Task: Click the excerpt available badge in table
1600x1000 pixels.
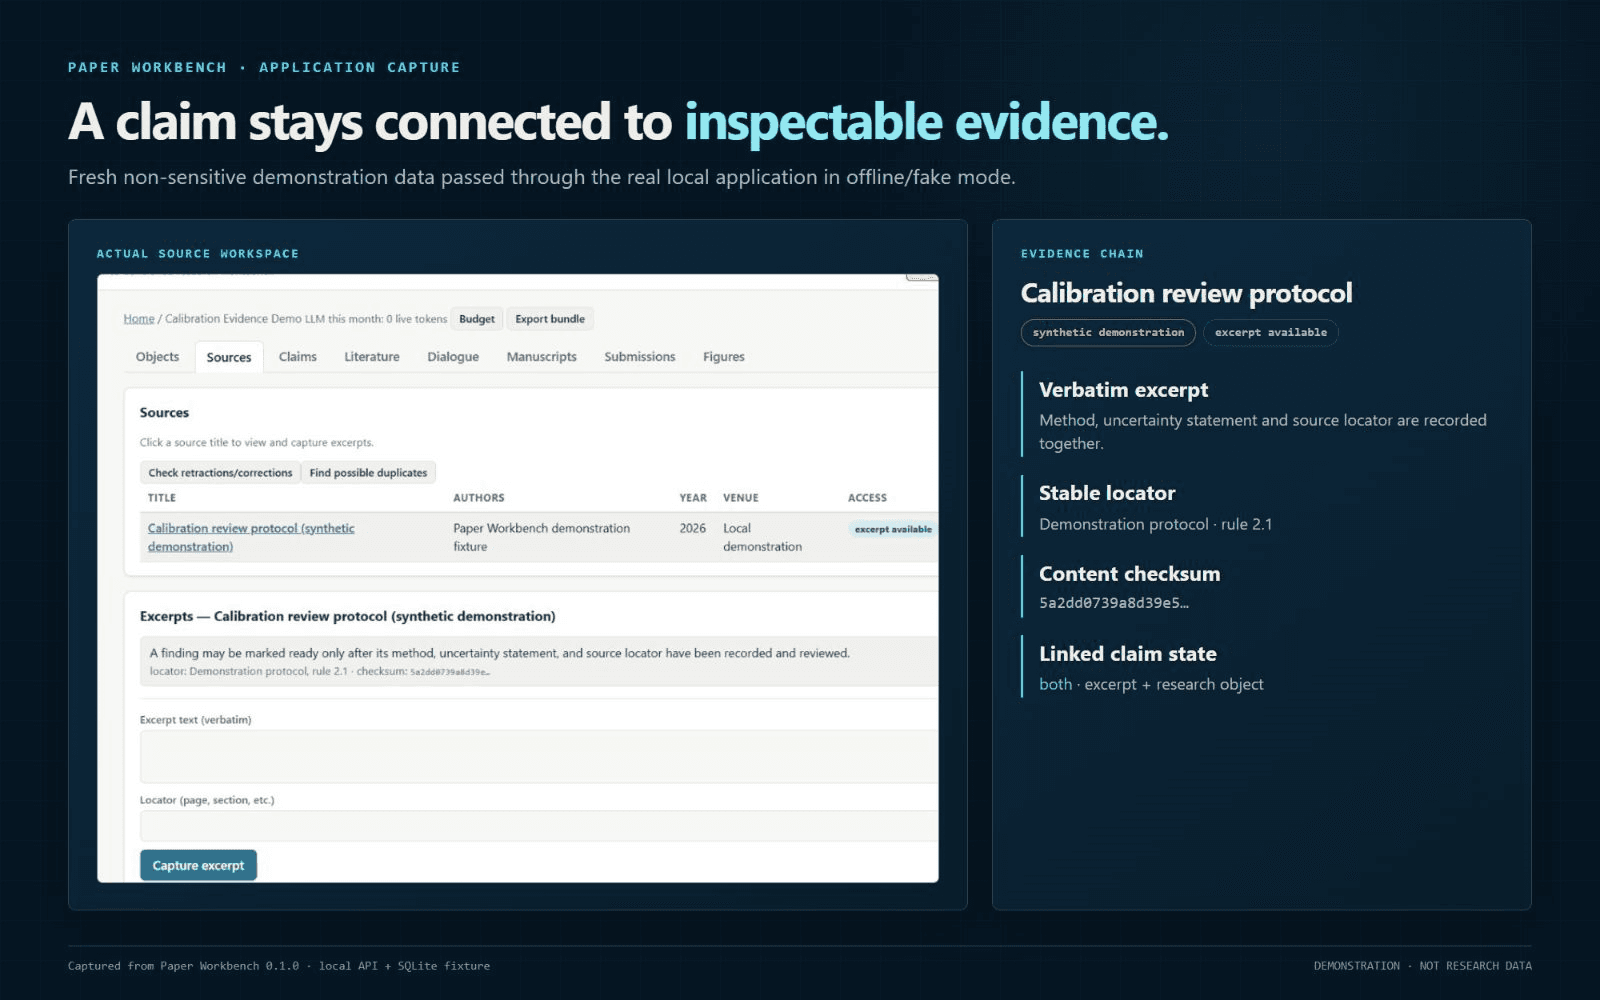Action: (893, 529)
